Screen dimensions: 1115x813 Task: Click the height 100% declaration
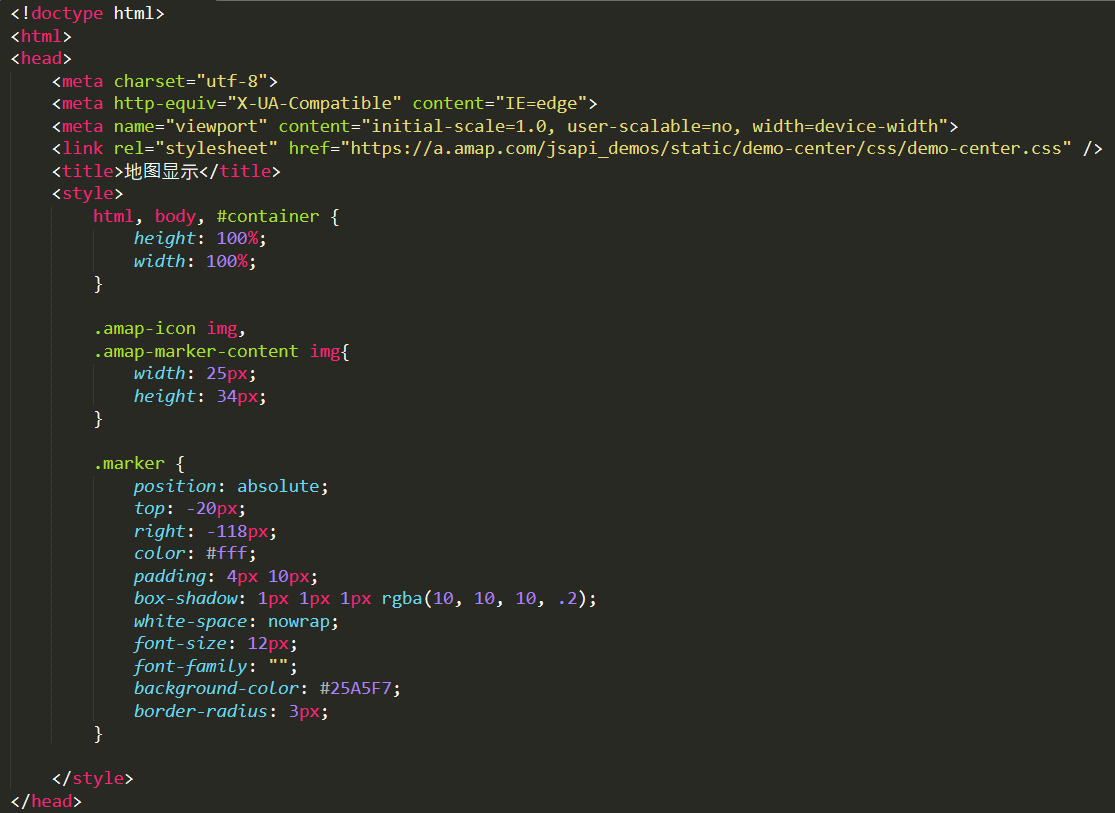(x=201, y=238)
